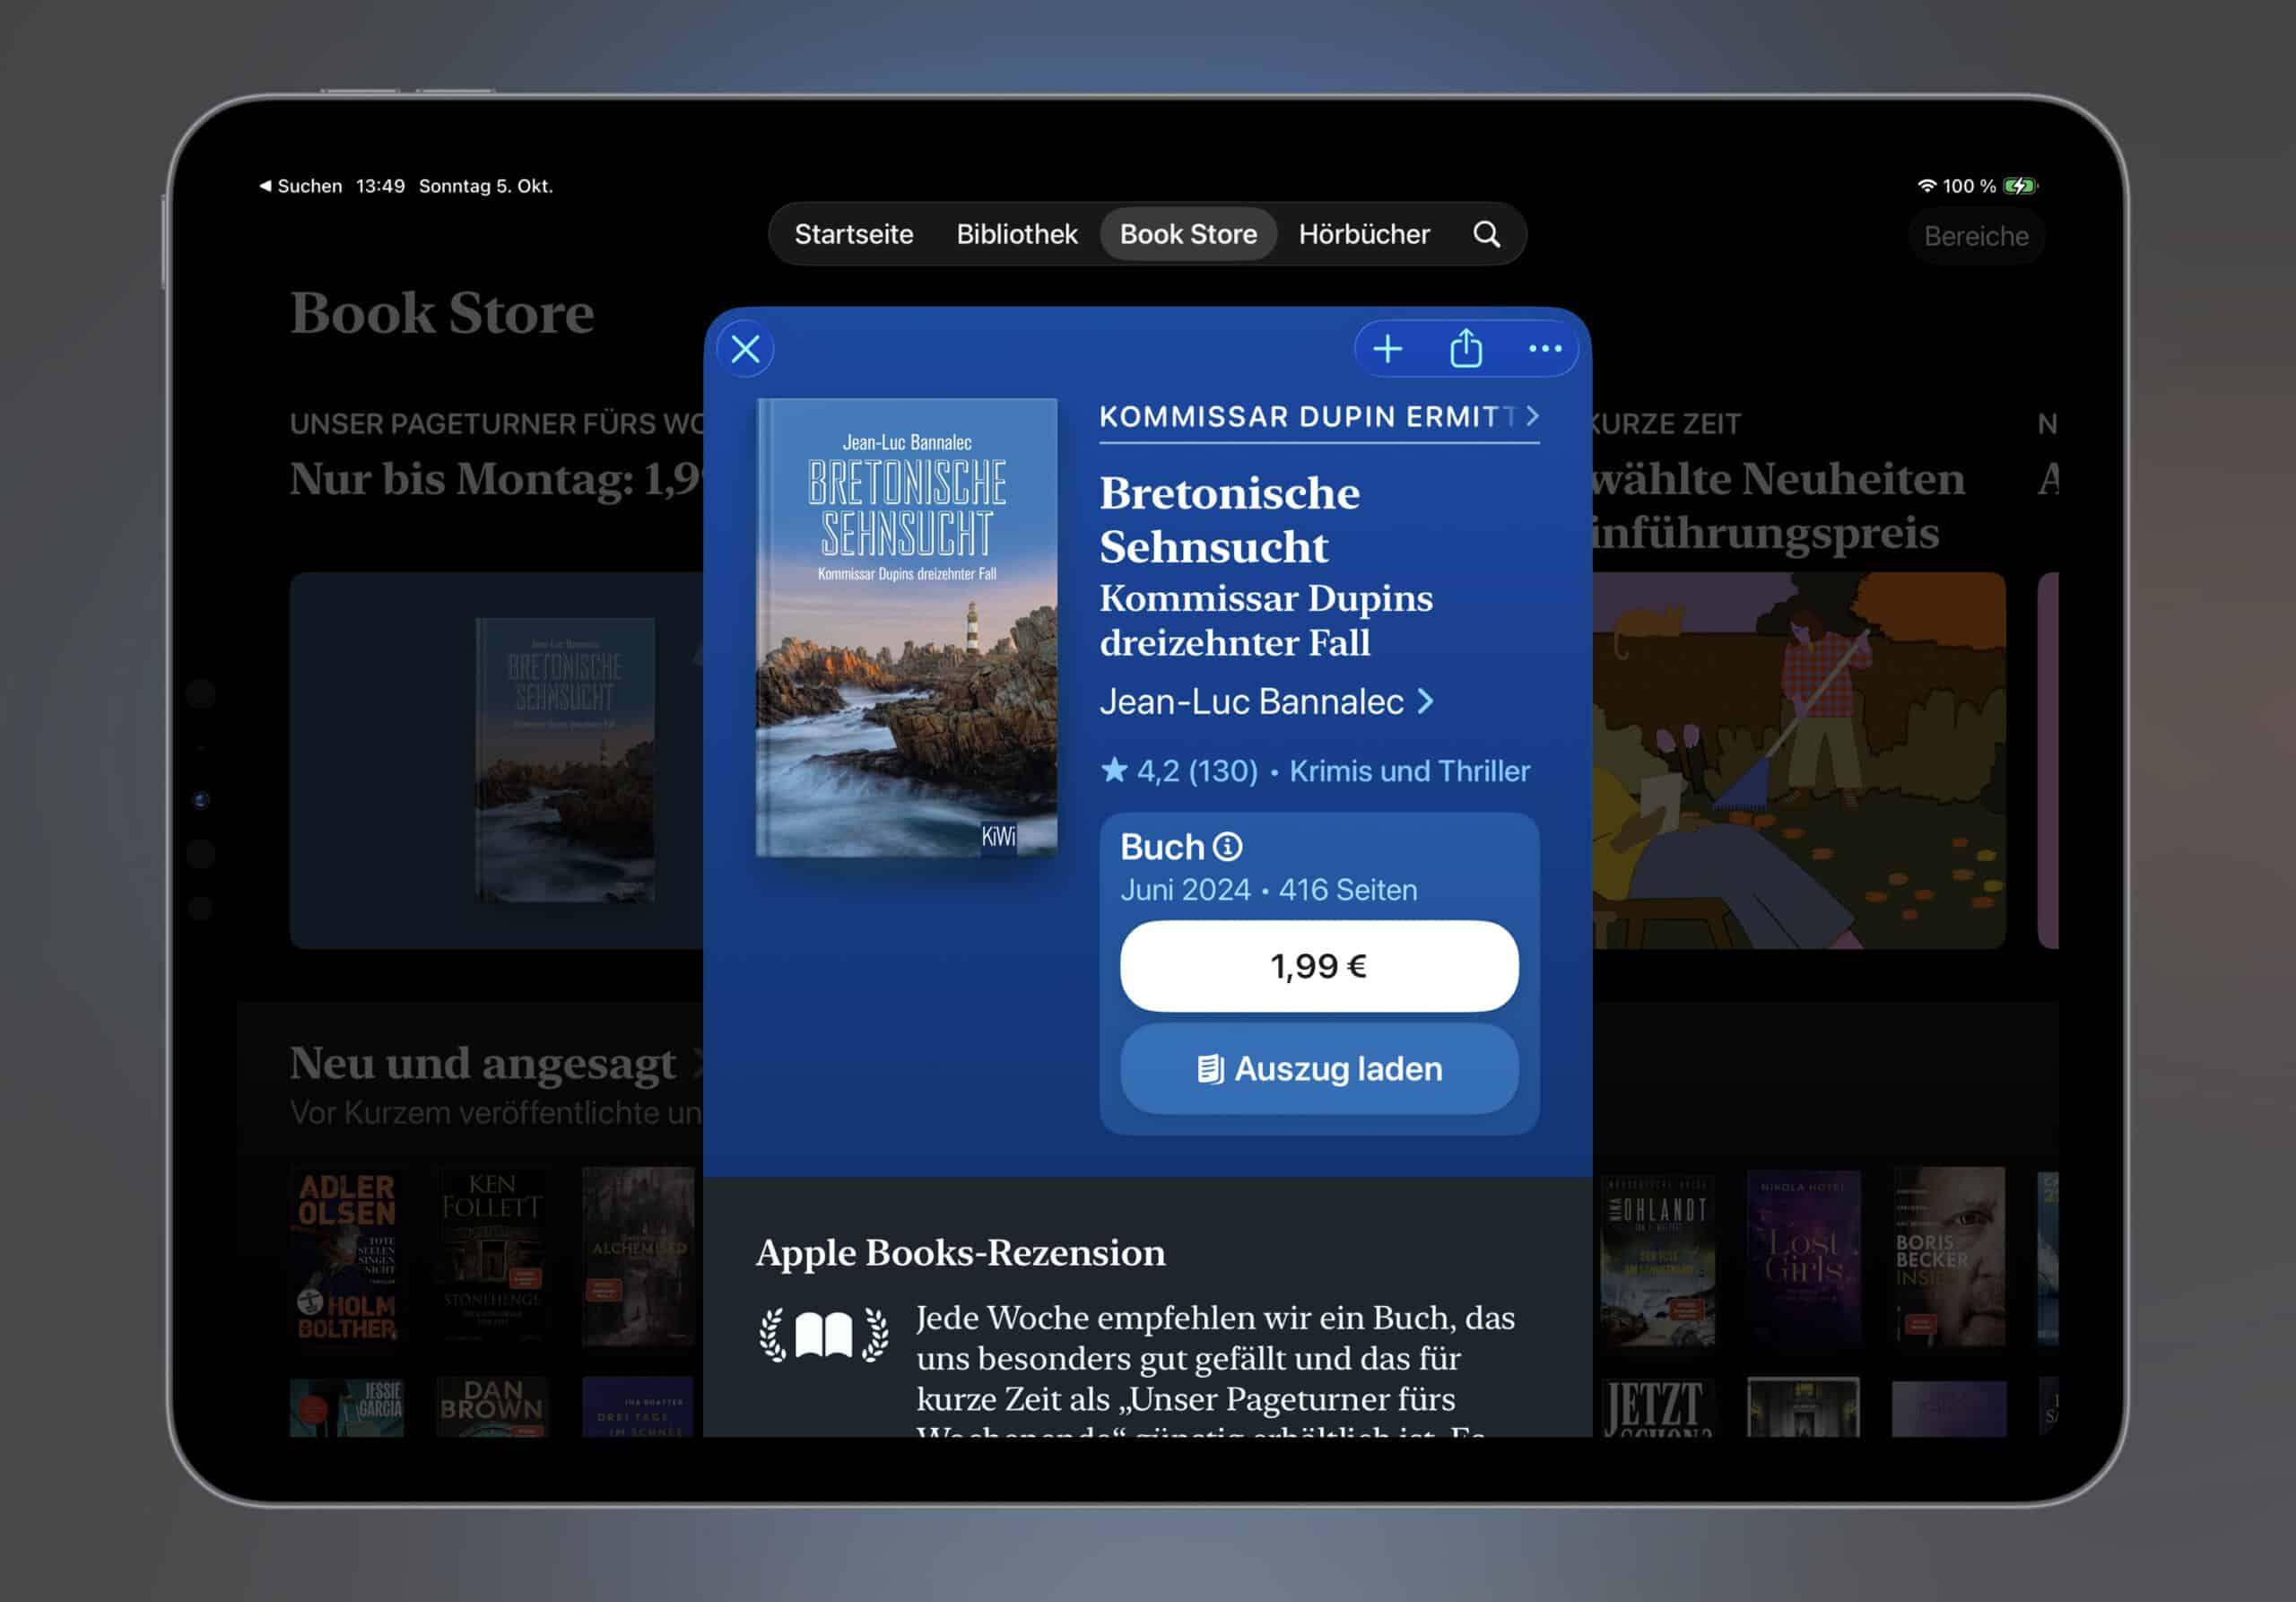This screenshot has height=1602, width=2296.
Task: Tap the Bereiche button
Action: 1975,237
